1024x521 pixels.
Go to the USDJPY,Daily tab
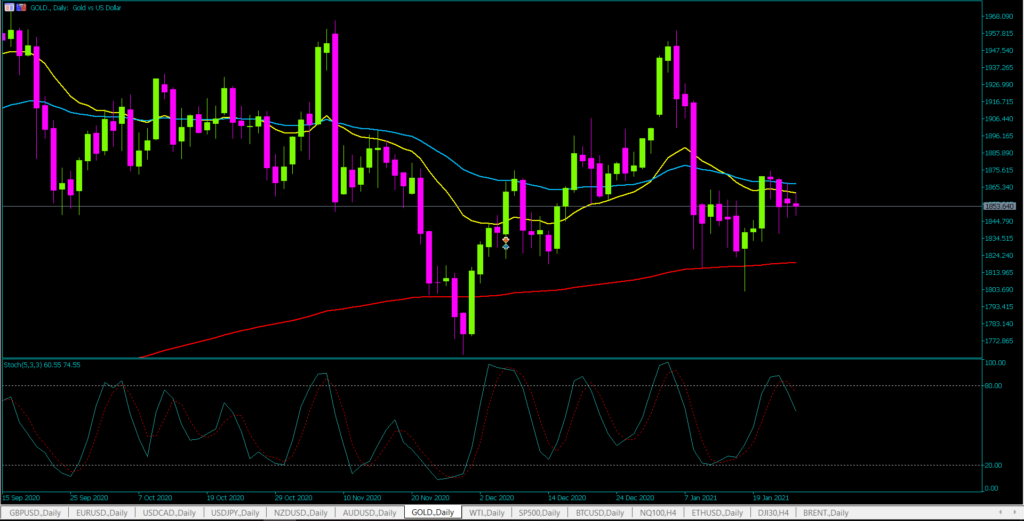pos(236,512)
